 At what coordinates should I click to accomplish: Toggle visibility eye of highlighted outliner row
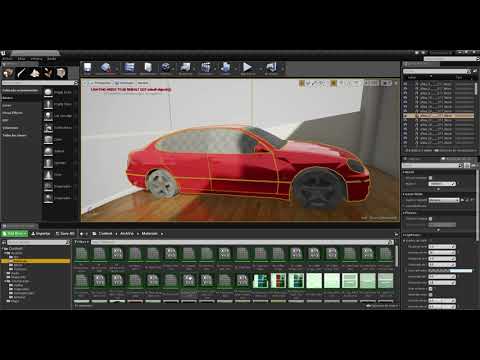click(x=406, y=116)
